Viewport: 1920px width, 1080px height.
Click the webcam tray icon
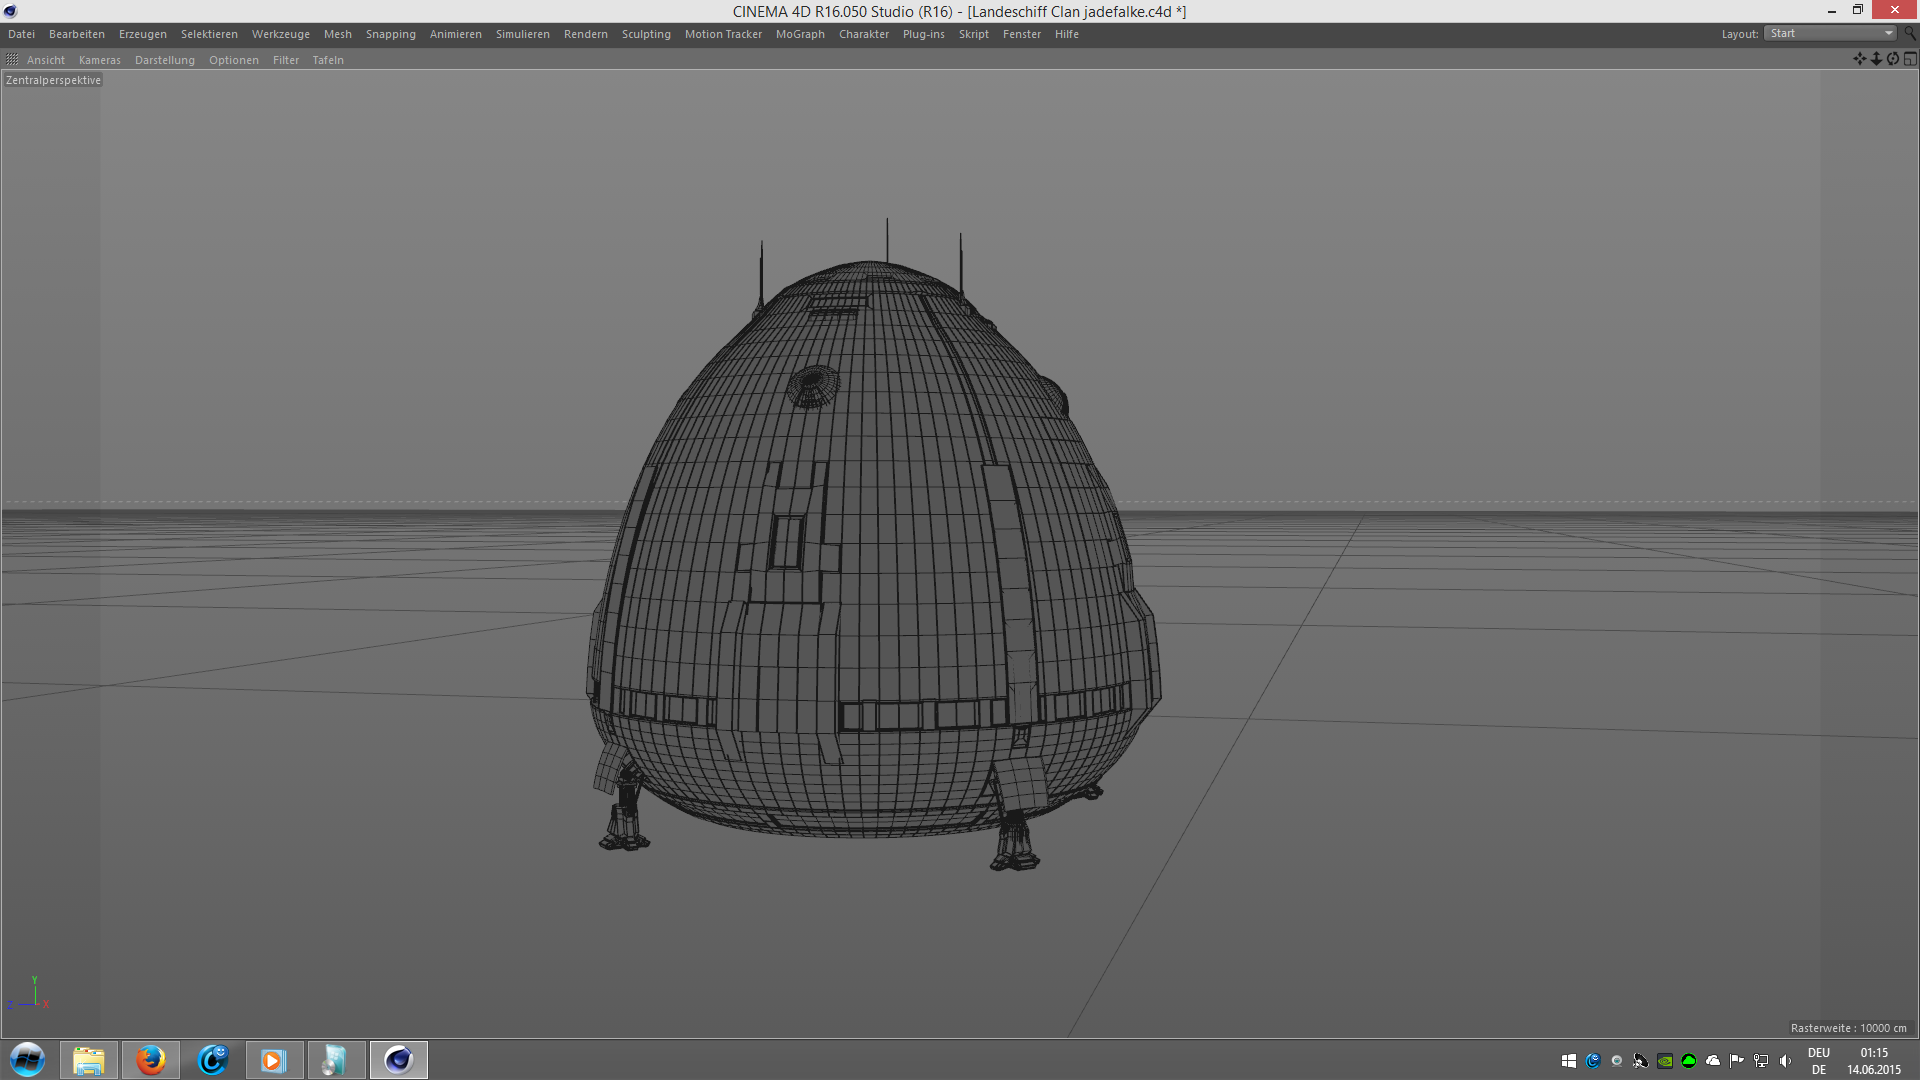[1617, 1061]
